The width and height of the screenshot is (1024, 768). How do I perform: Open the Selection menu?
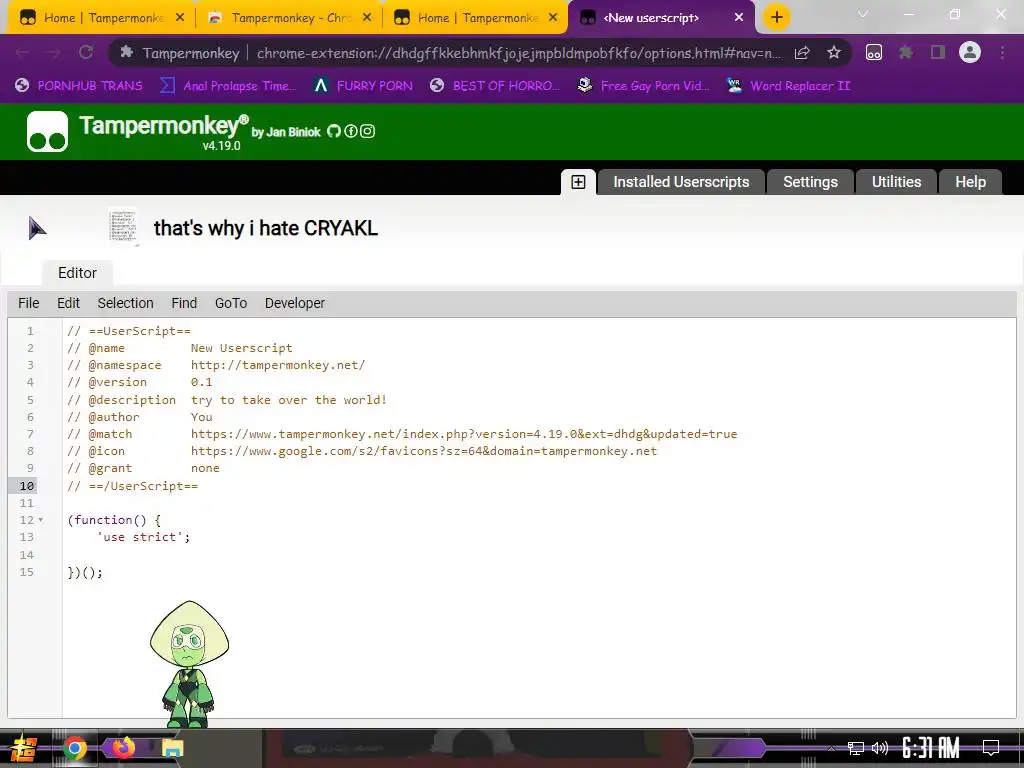(x=125, y=303)
